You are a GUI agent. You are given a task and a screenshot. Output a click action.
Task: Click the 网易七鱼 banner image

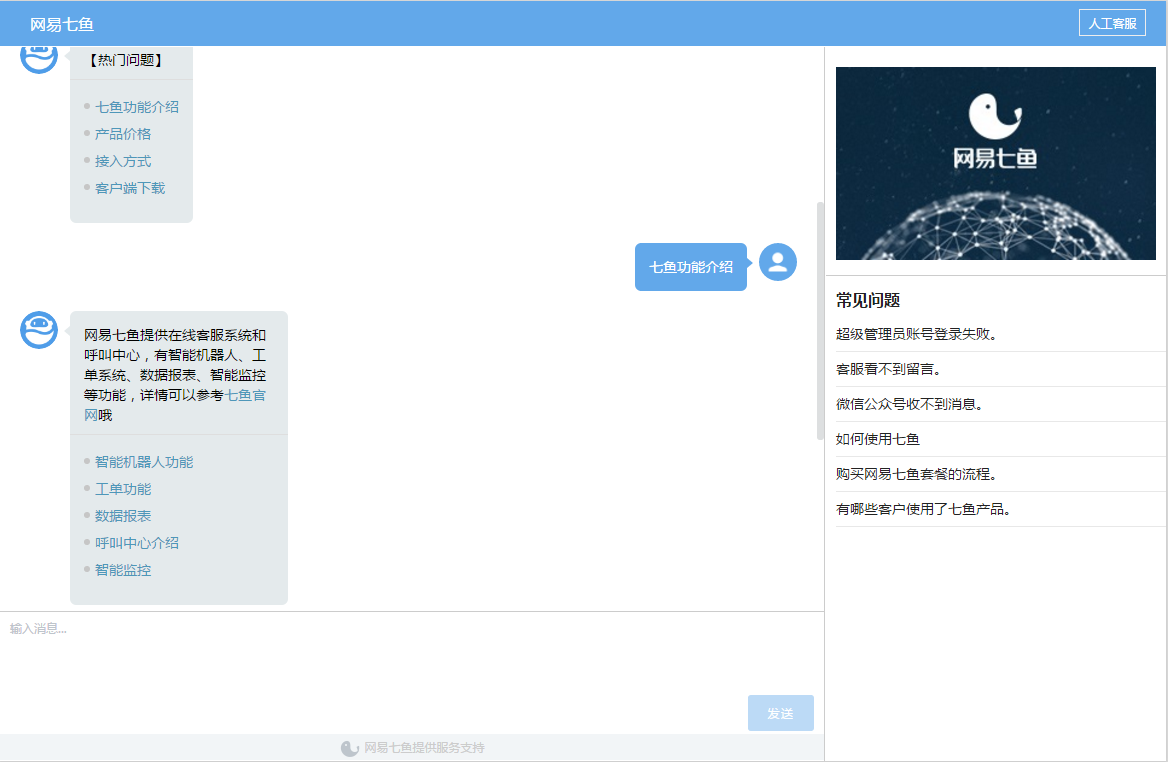coord(995,163)
